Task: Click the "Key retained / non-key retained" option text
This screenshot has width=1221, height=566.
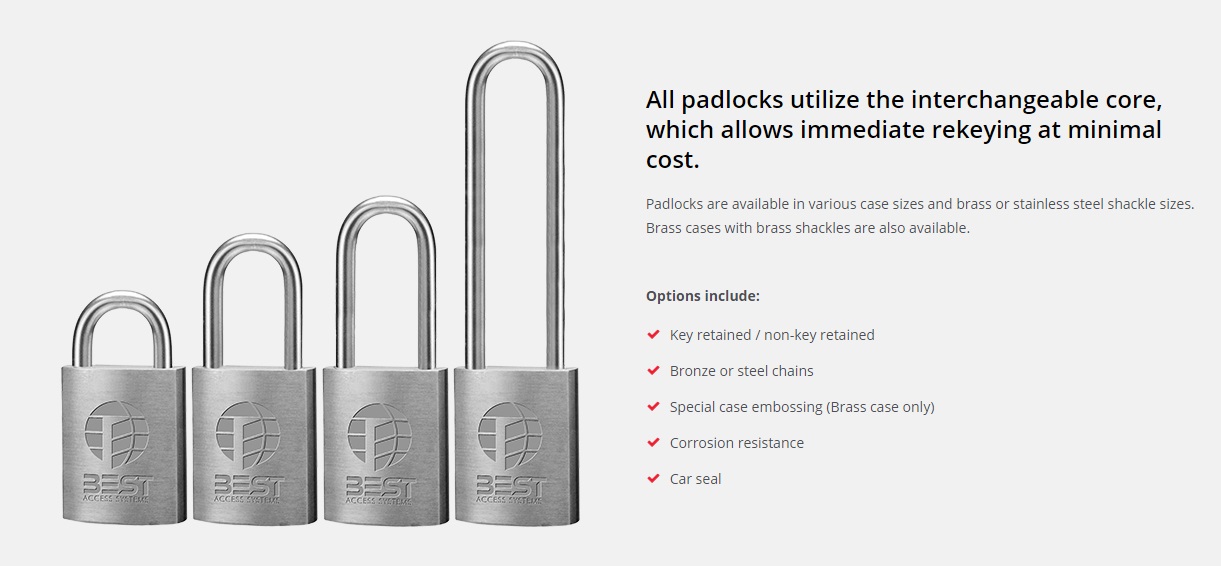Action: point(772,335)
